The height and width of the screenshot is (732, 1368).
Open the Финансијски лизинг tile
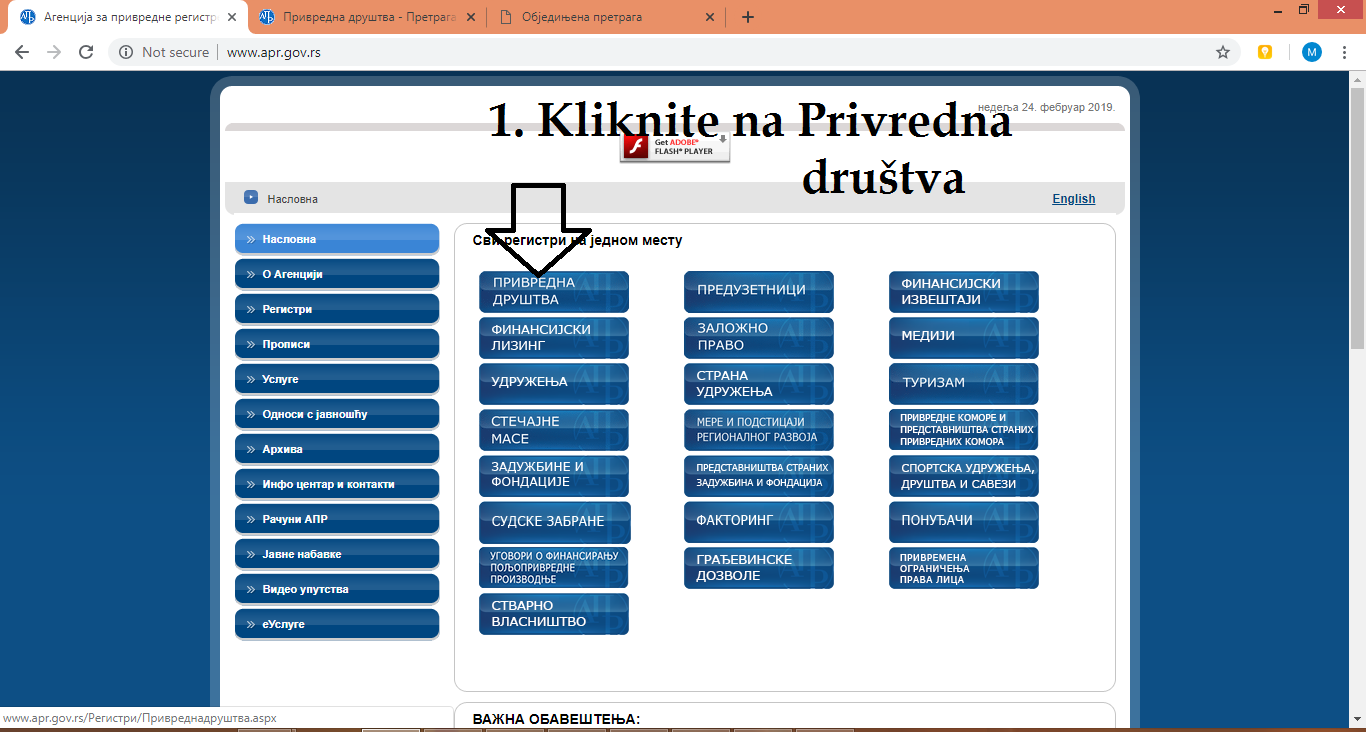(554, 337)
